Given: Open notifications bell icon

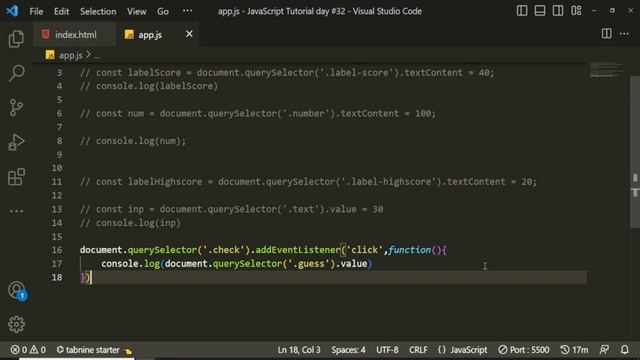Looking at the screenshot, I should (x=624, y=350).
